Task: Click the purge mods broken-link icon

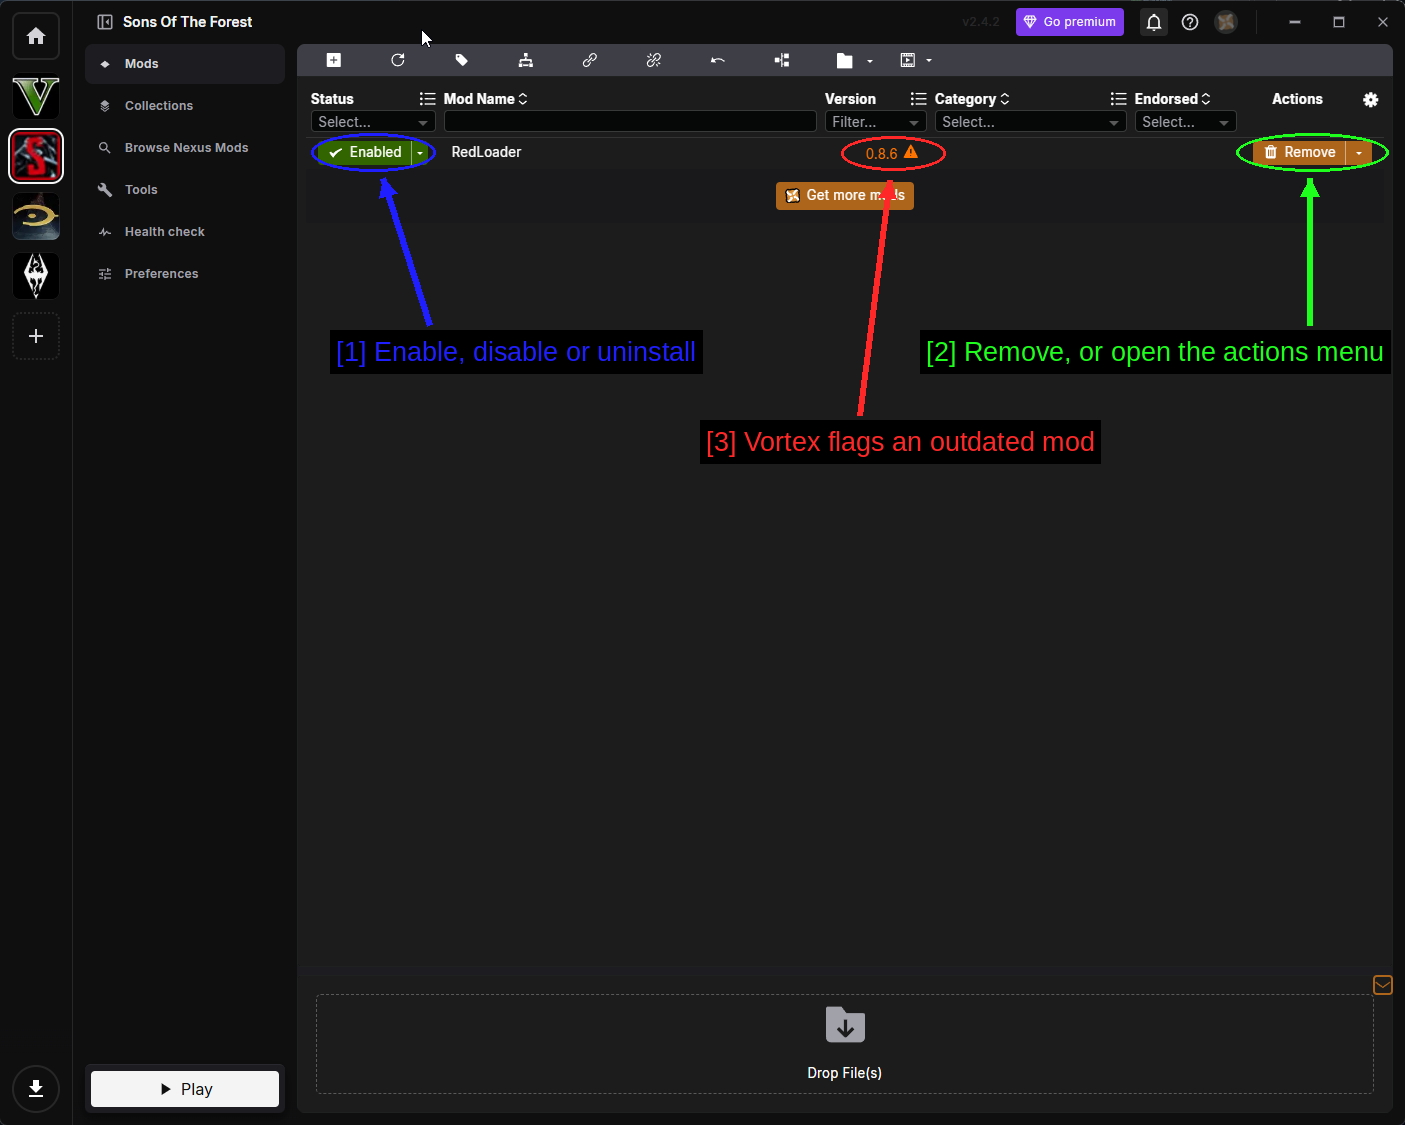Action: point(654,60)
